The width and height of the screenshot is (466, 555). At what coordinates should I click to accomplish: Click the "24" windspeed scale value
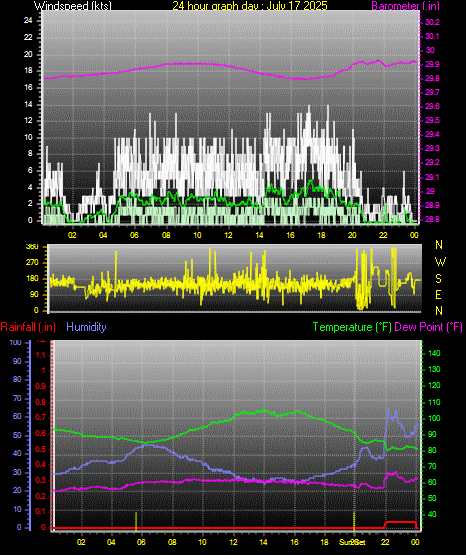point(28,21)
